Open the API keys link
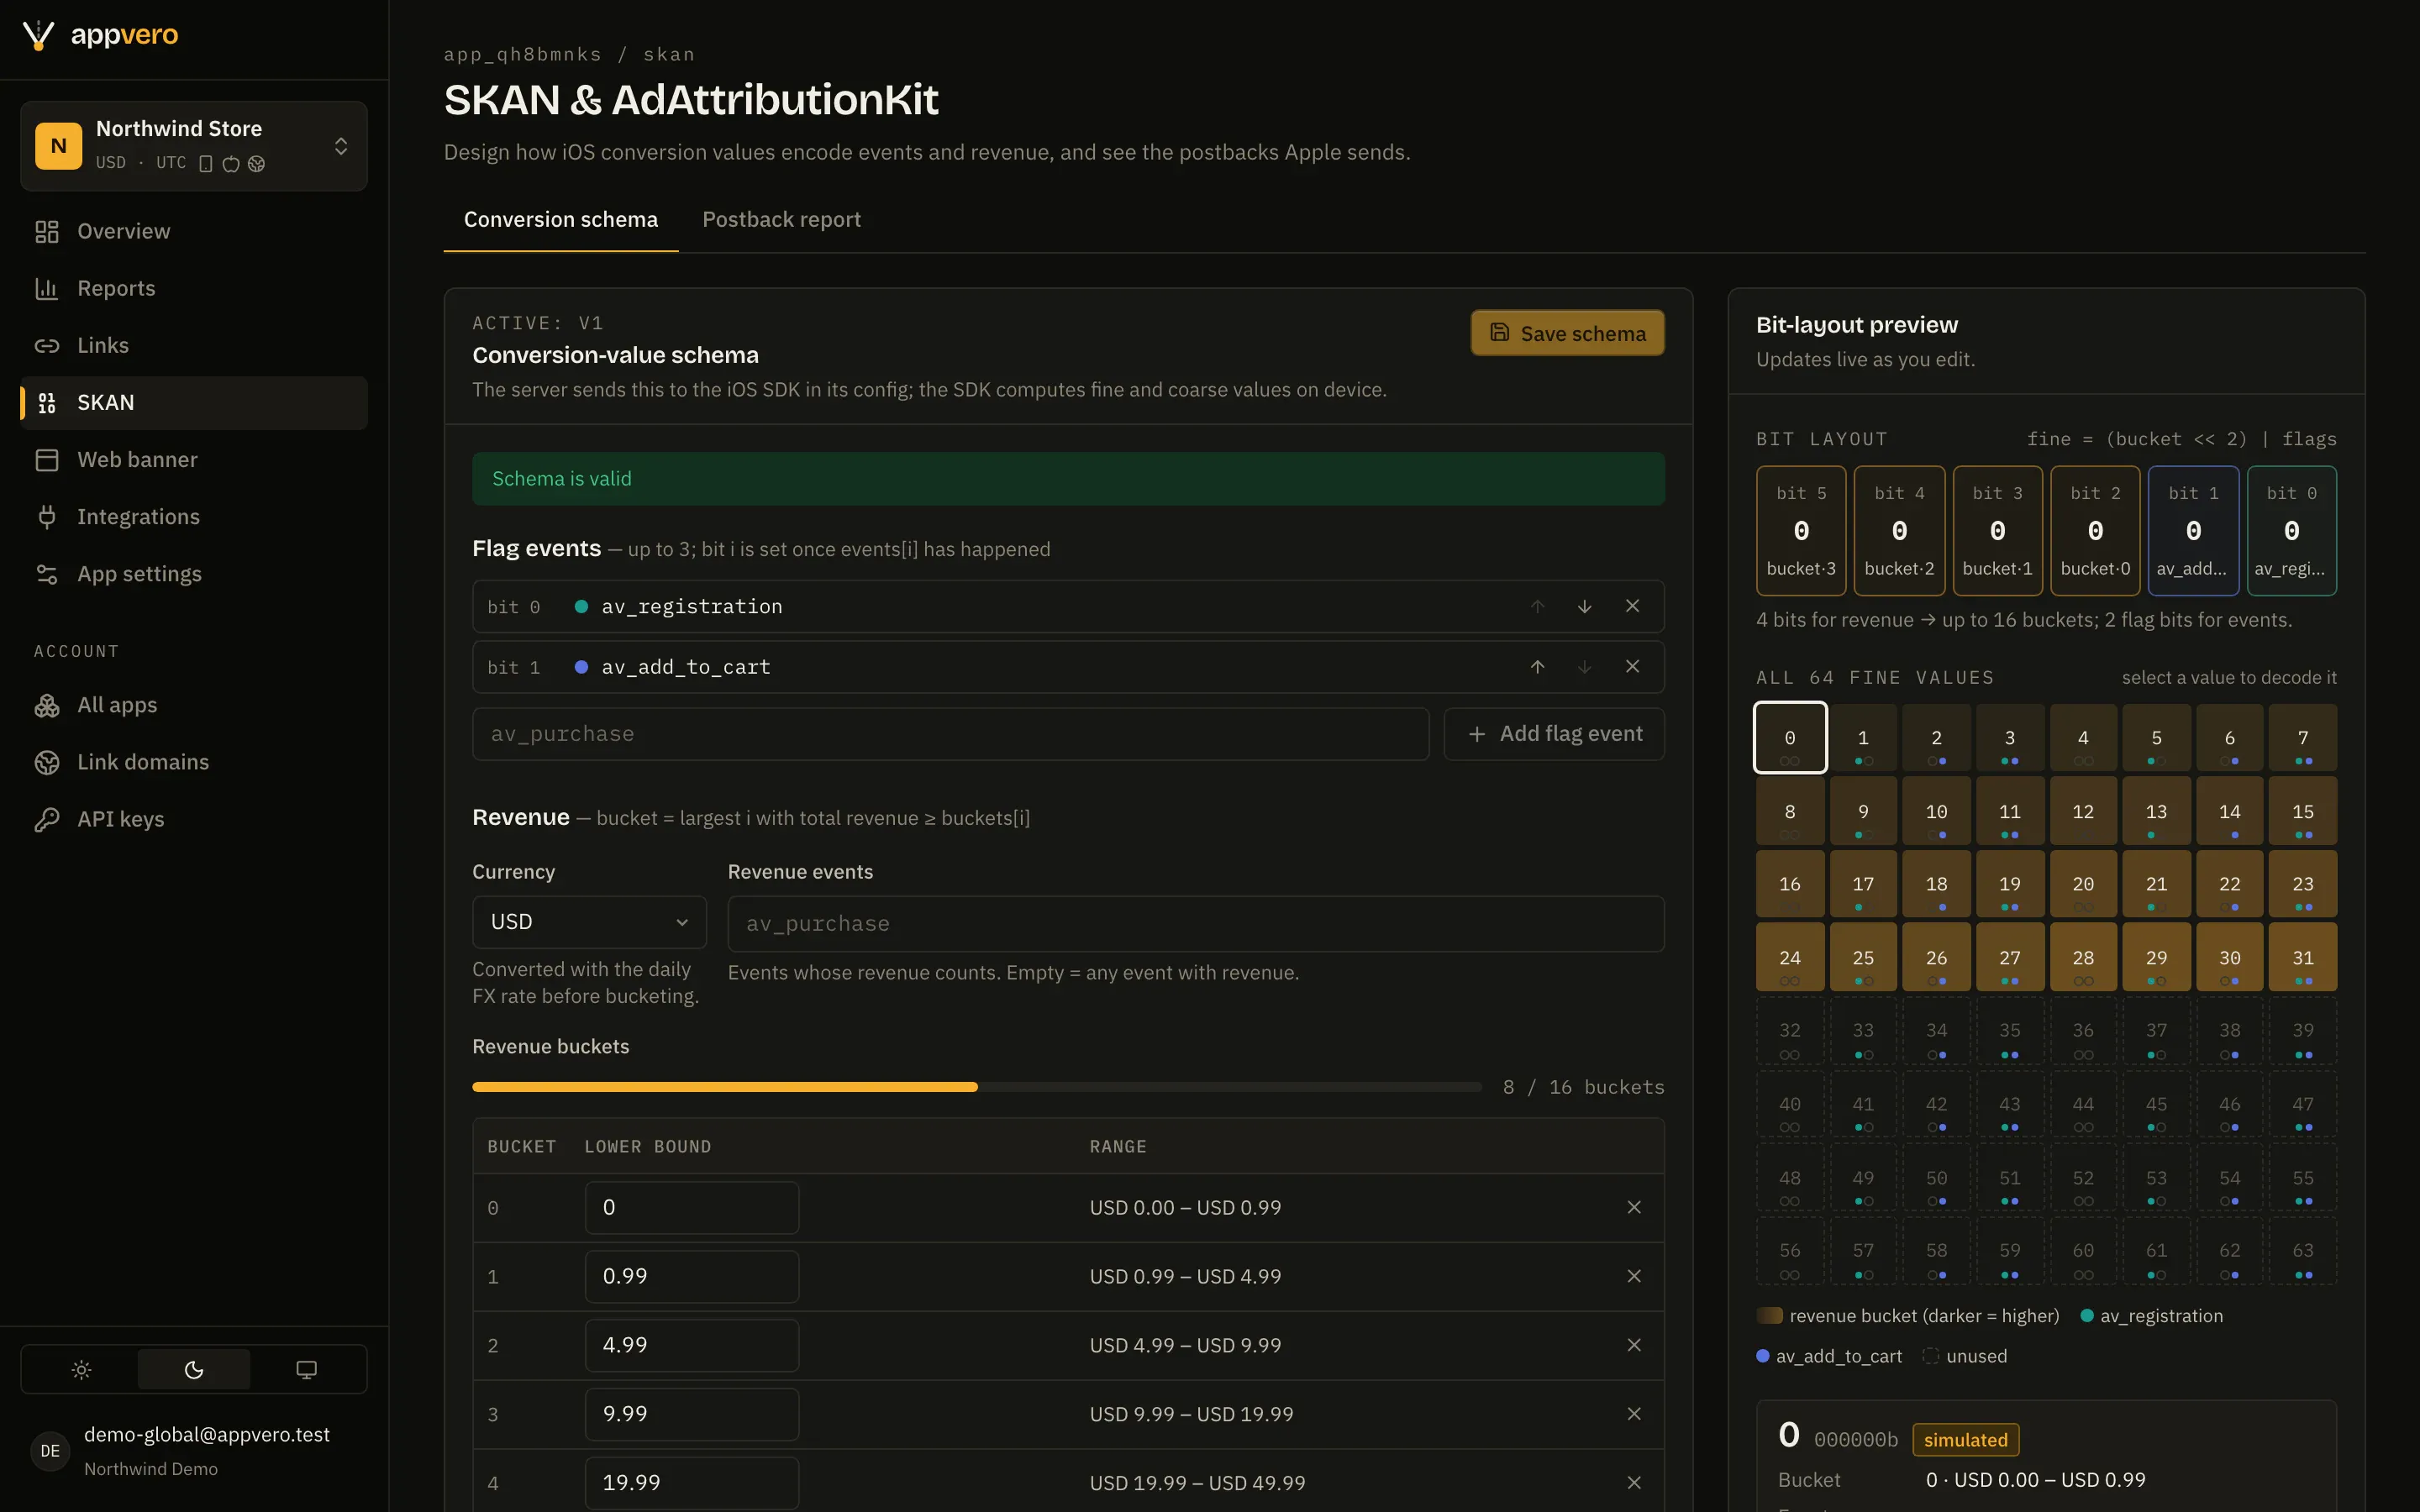2420x1512 pixels. click(194, 819)
